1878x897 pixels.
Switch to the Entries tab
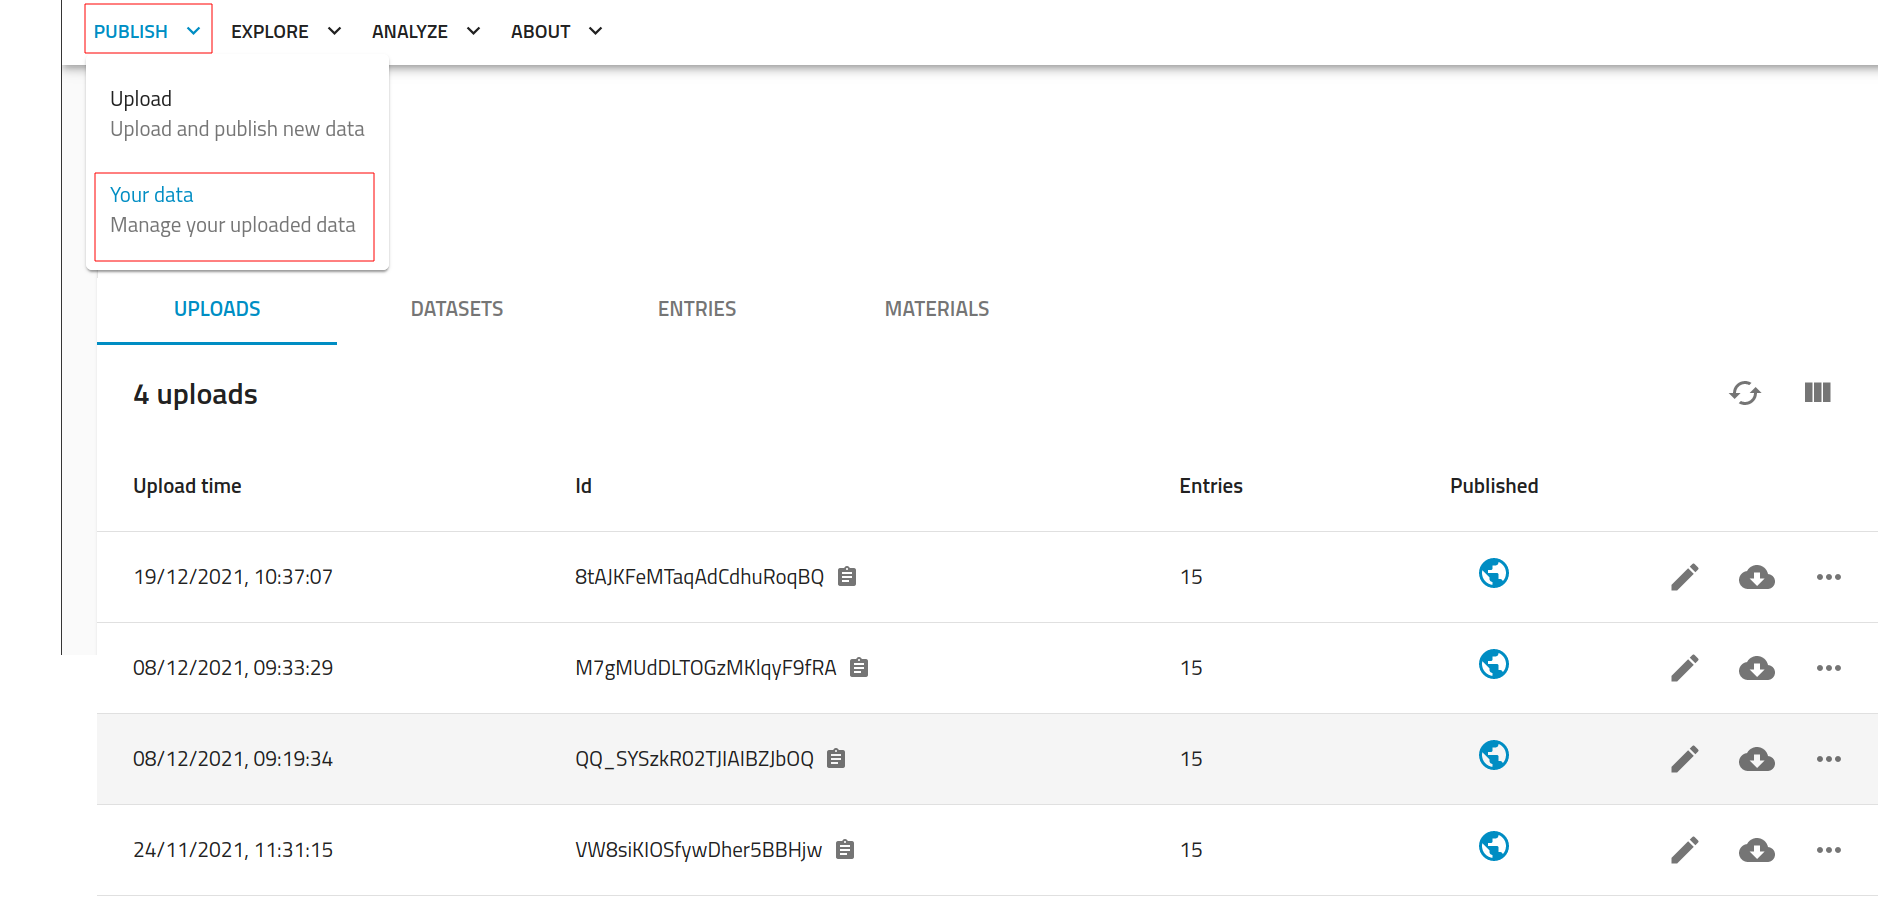pyautogui.click(x=697, y=309)
